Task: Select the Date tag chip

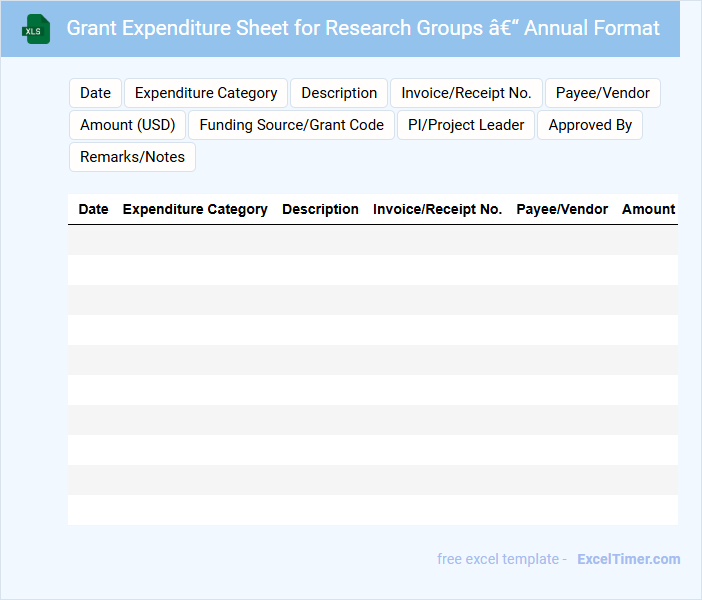Action: 95,93
